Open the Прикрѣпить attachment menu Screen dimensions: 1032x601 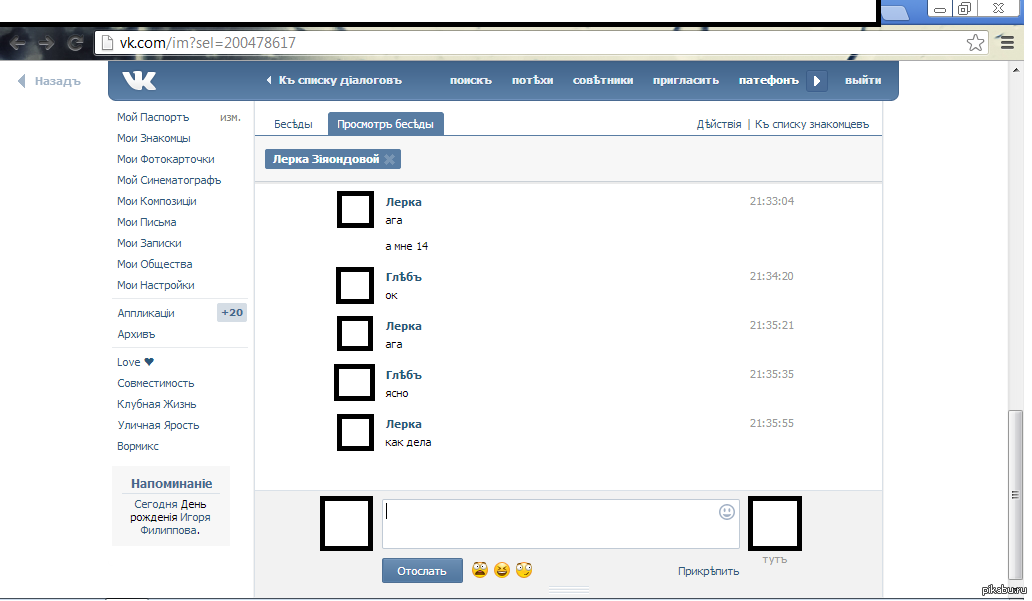coord(708,571)
